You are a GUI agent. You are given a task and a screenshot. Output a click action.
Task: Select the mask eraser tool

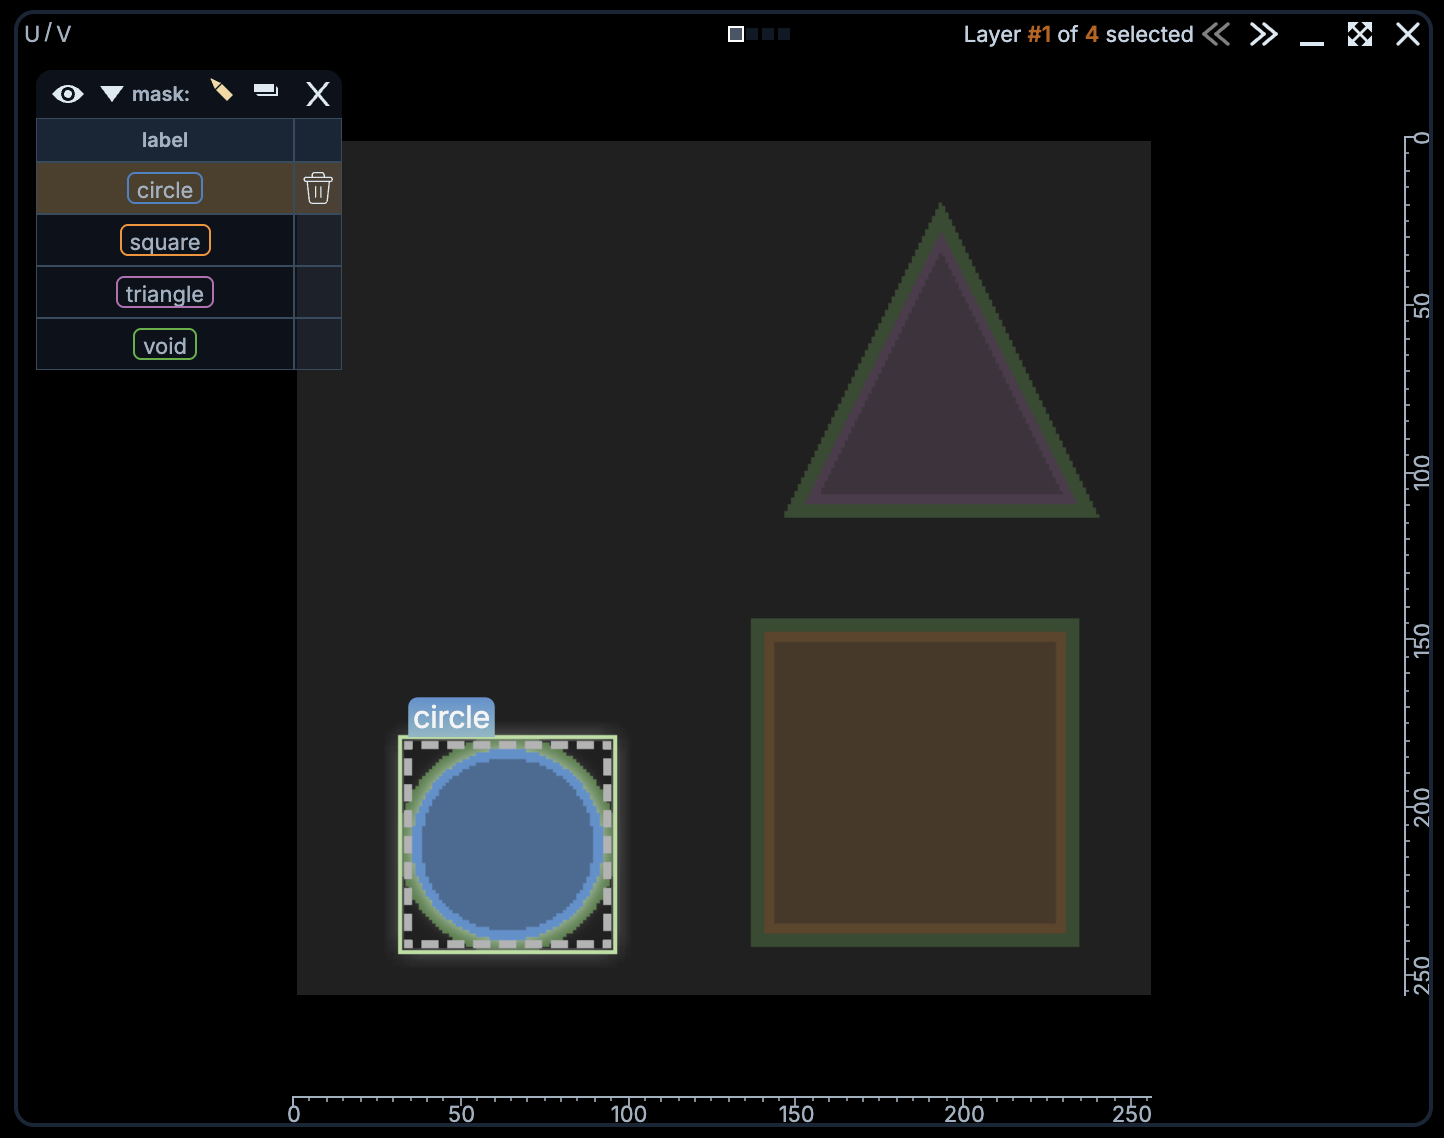(266, 91)
